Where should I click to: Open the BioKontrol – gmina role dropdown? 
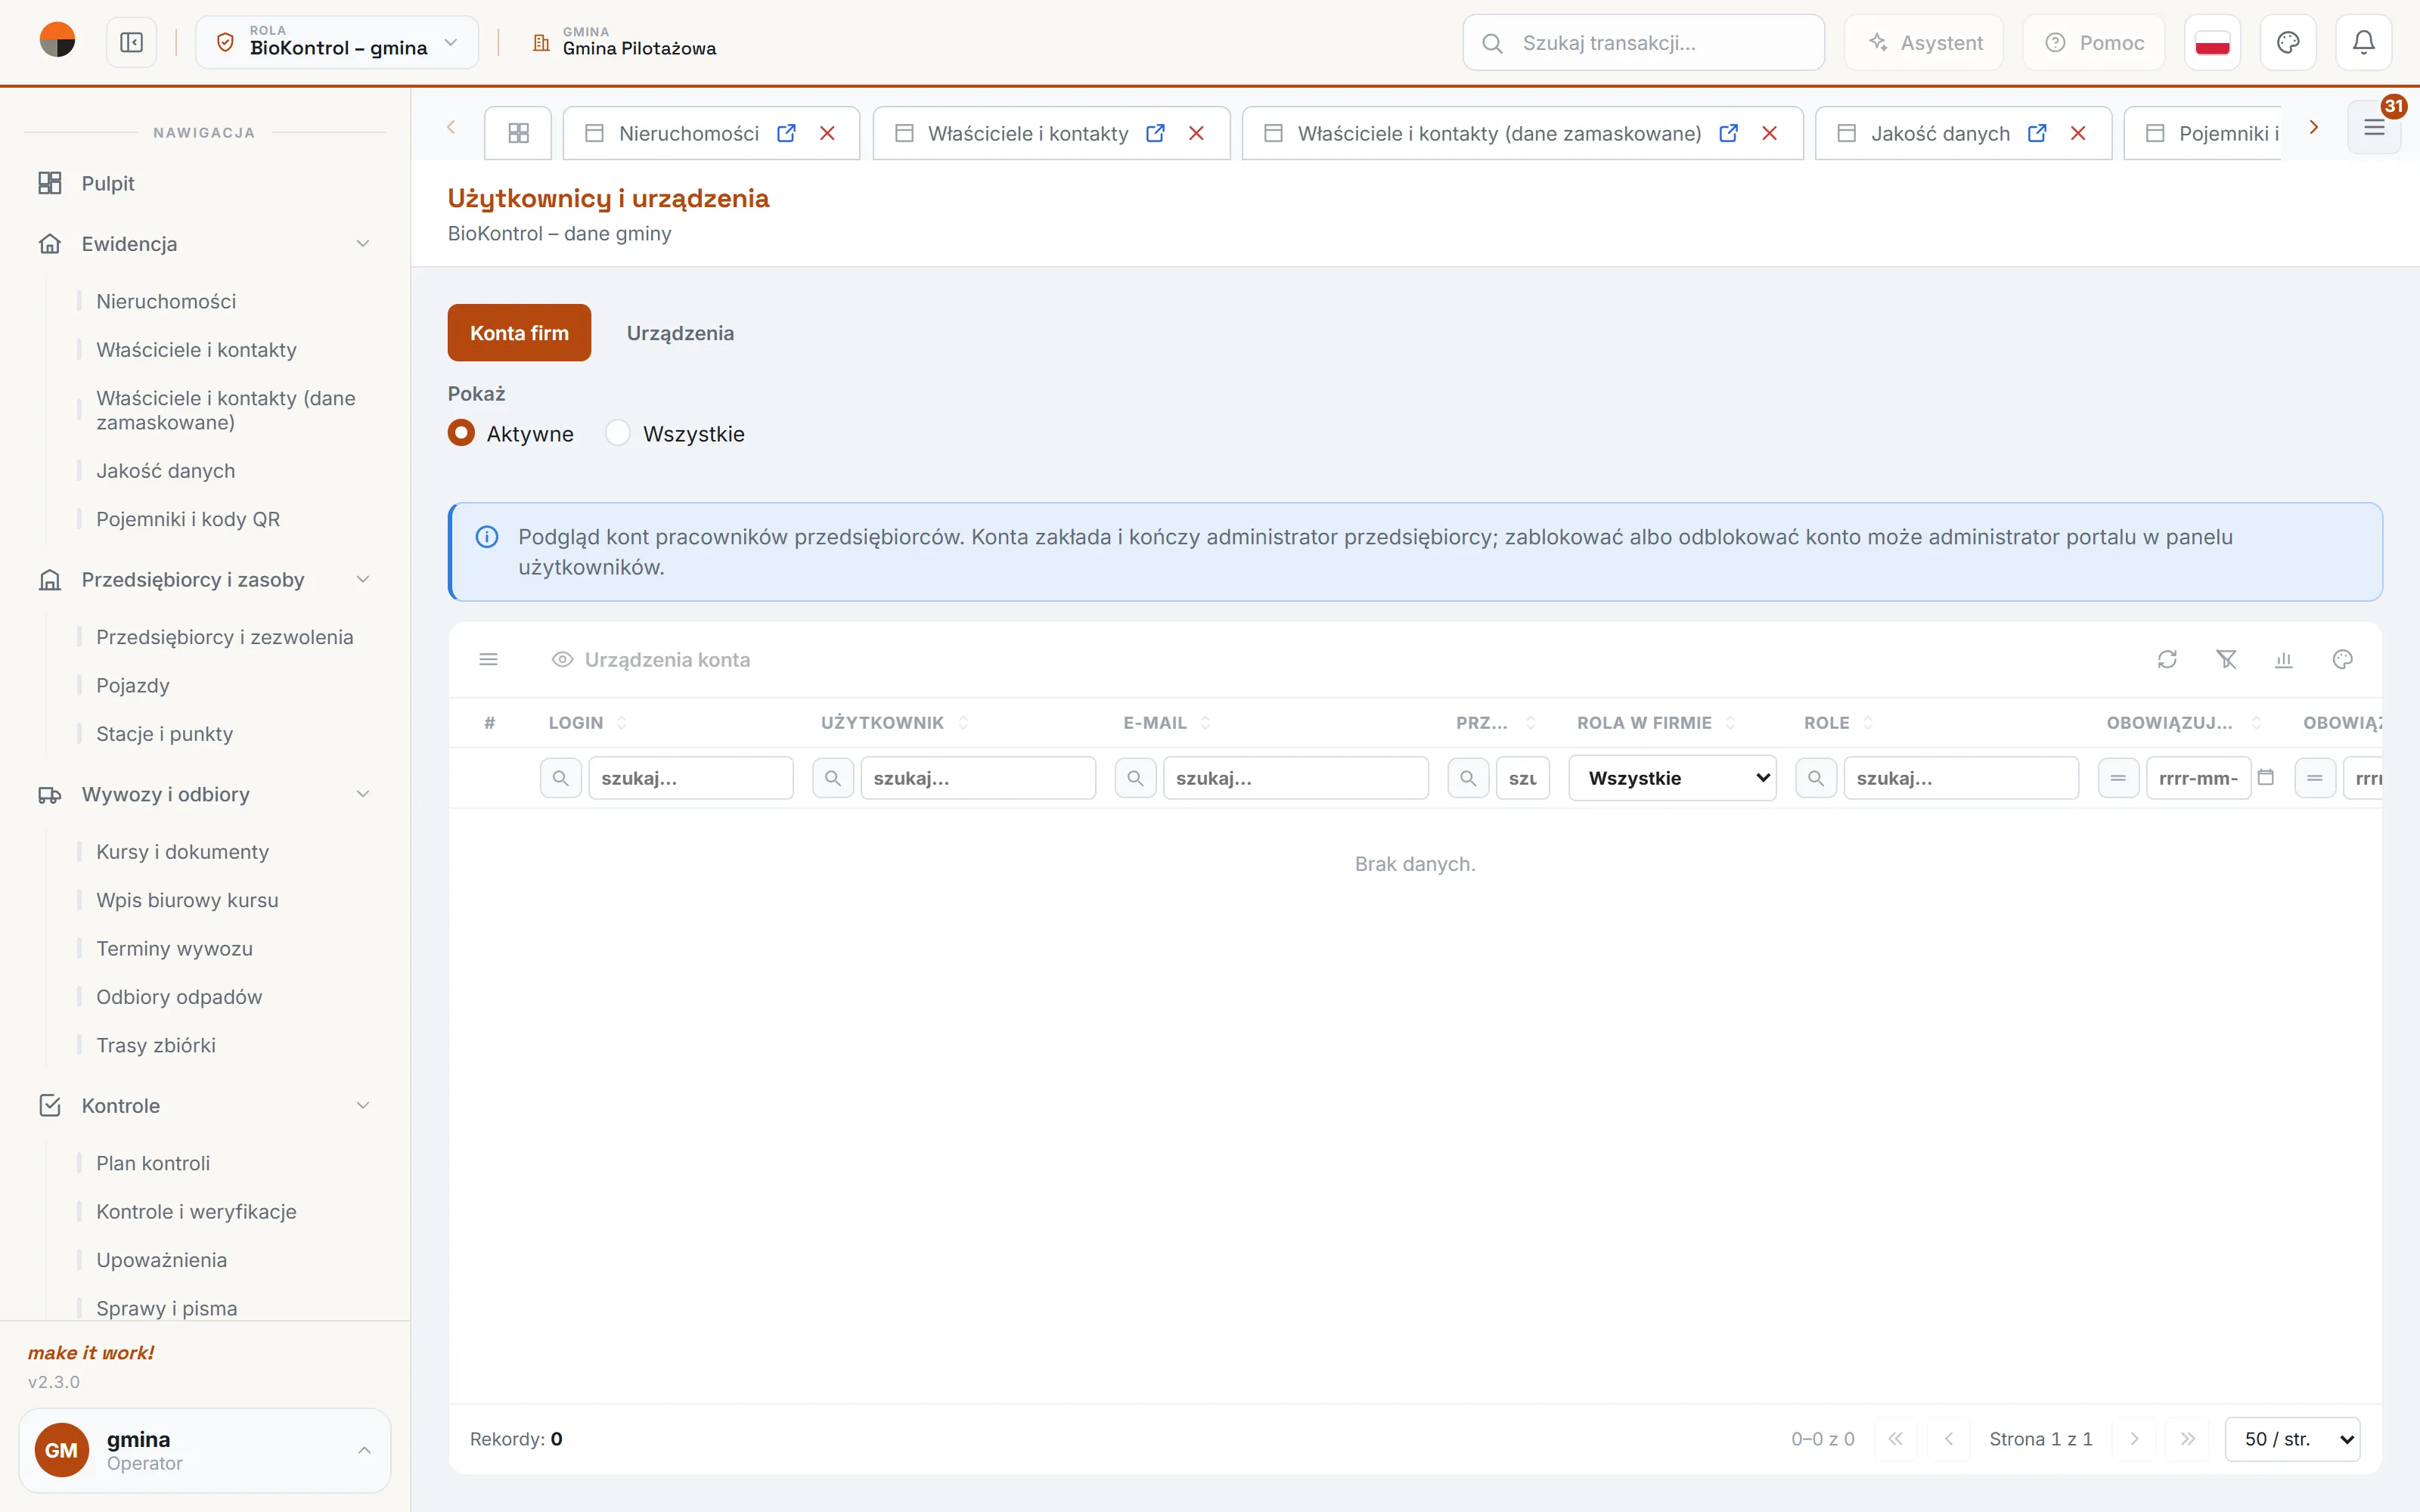(337, 43)
